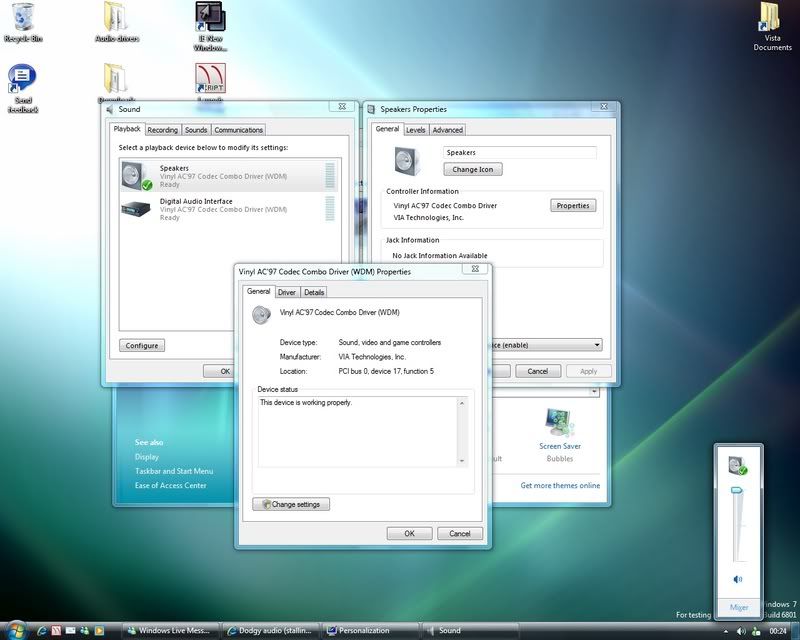
Task: Open the Recycle Bin desktop icon
Action: [x=22, y=22]
